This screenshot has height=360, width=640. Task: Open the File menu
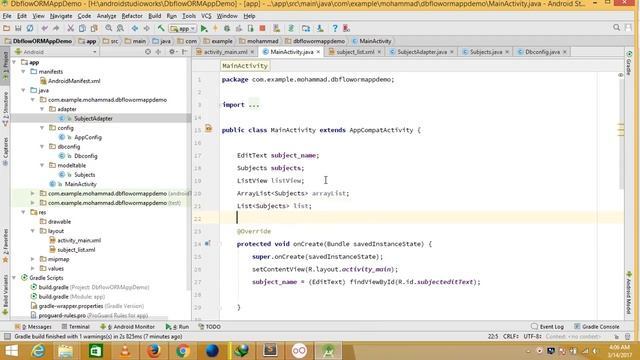(7, 16)
